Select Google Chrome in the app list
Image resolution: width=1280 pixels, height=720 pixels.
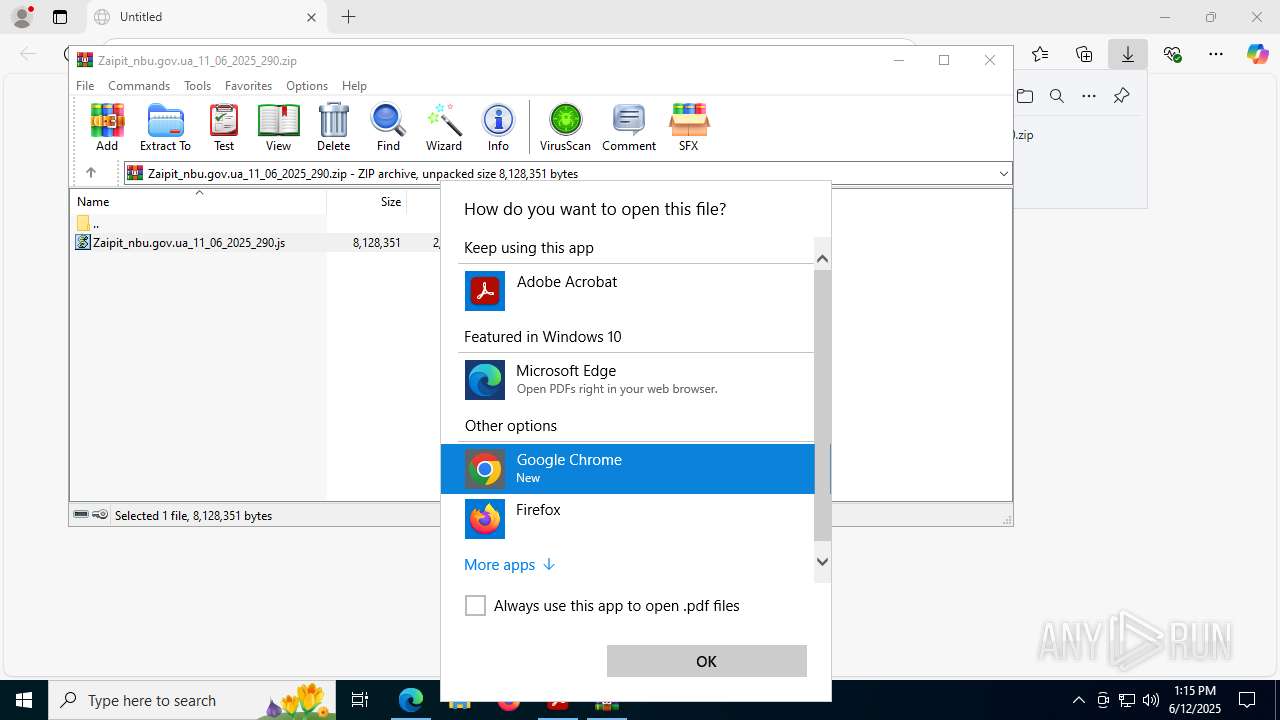[x=628, y=469]
